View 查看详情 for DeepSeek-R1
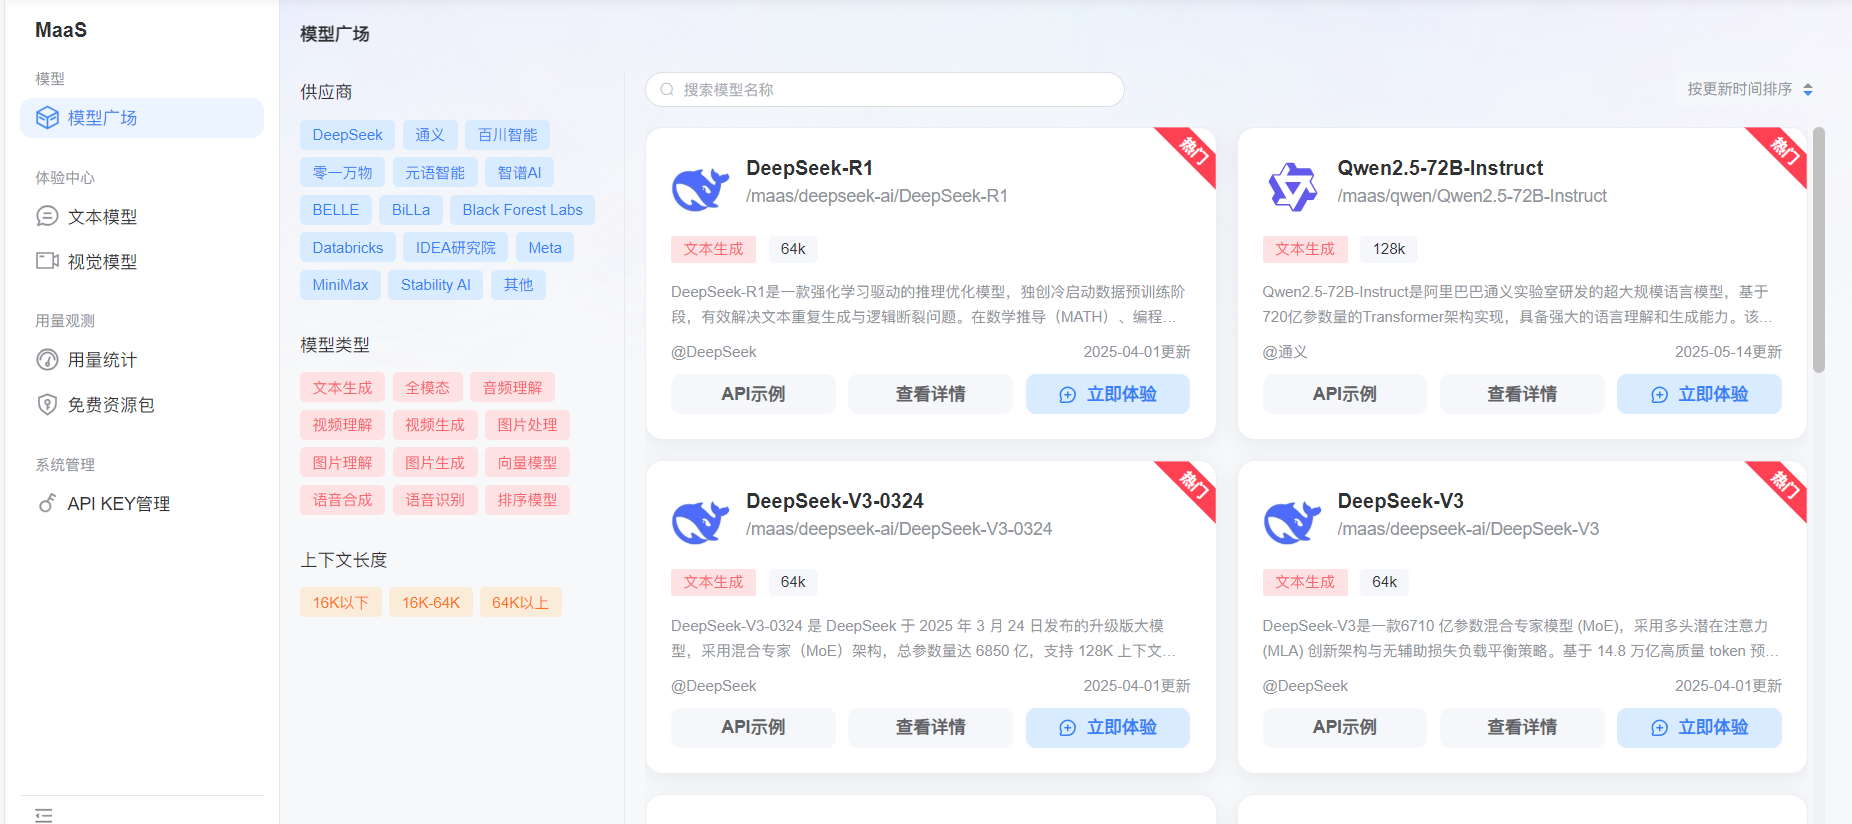This screenshot has height=824, width=1852. click(930, 394)
